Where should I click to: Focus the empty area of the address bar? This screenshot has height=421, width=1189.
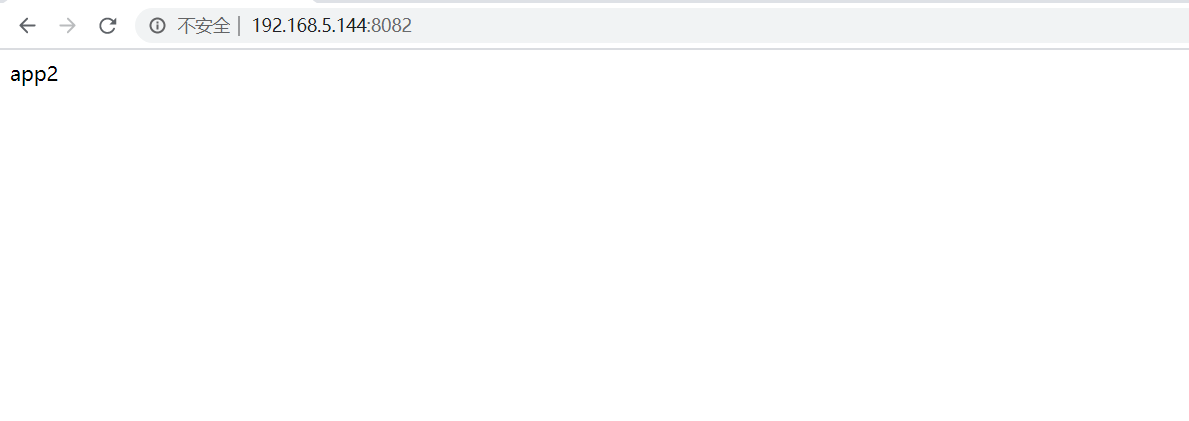point(796,26)
